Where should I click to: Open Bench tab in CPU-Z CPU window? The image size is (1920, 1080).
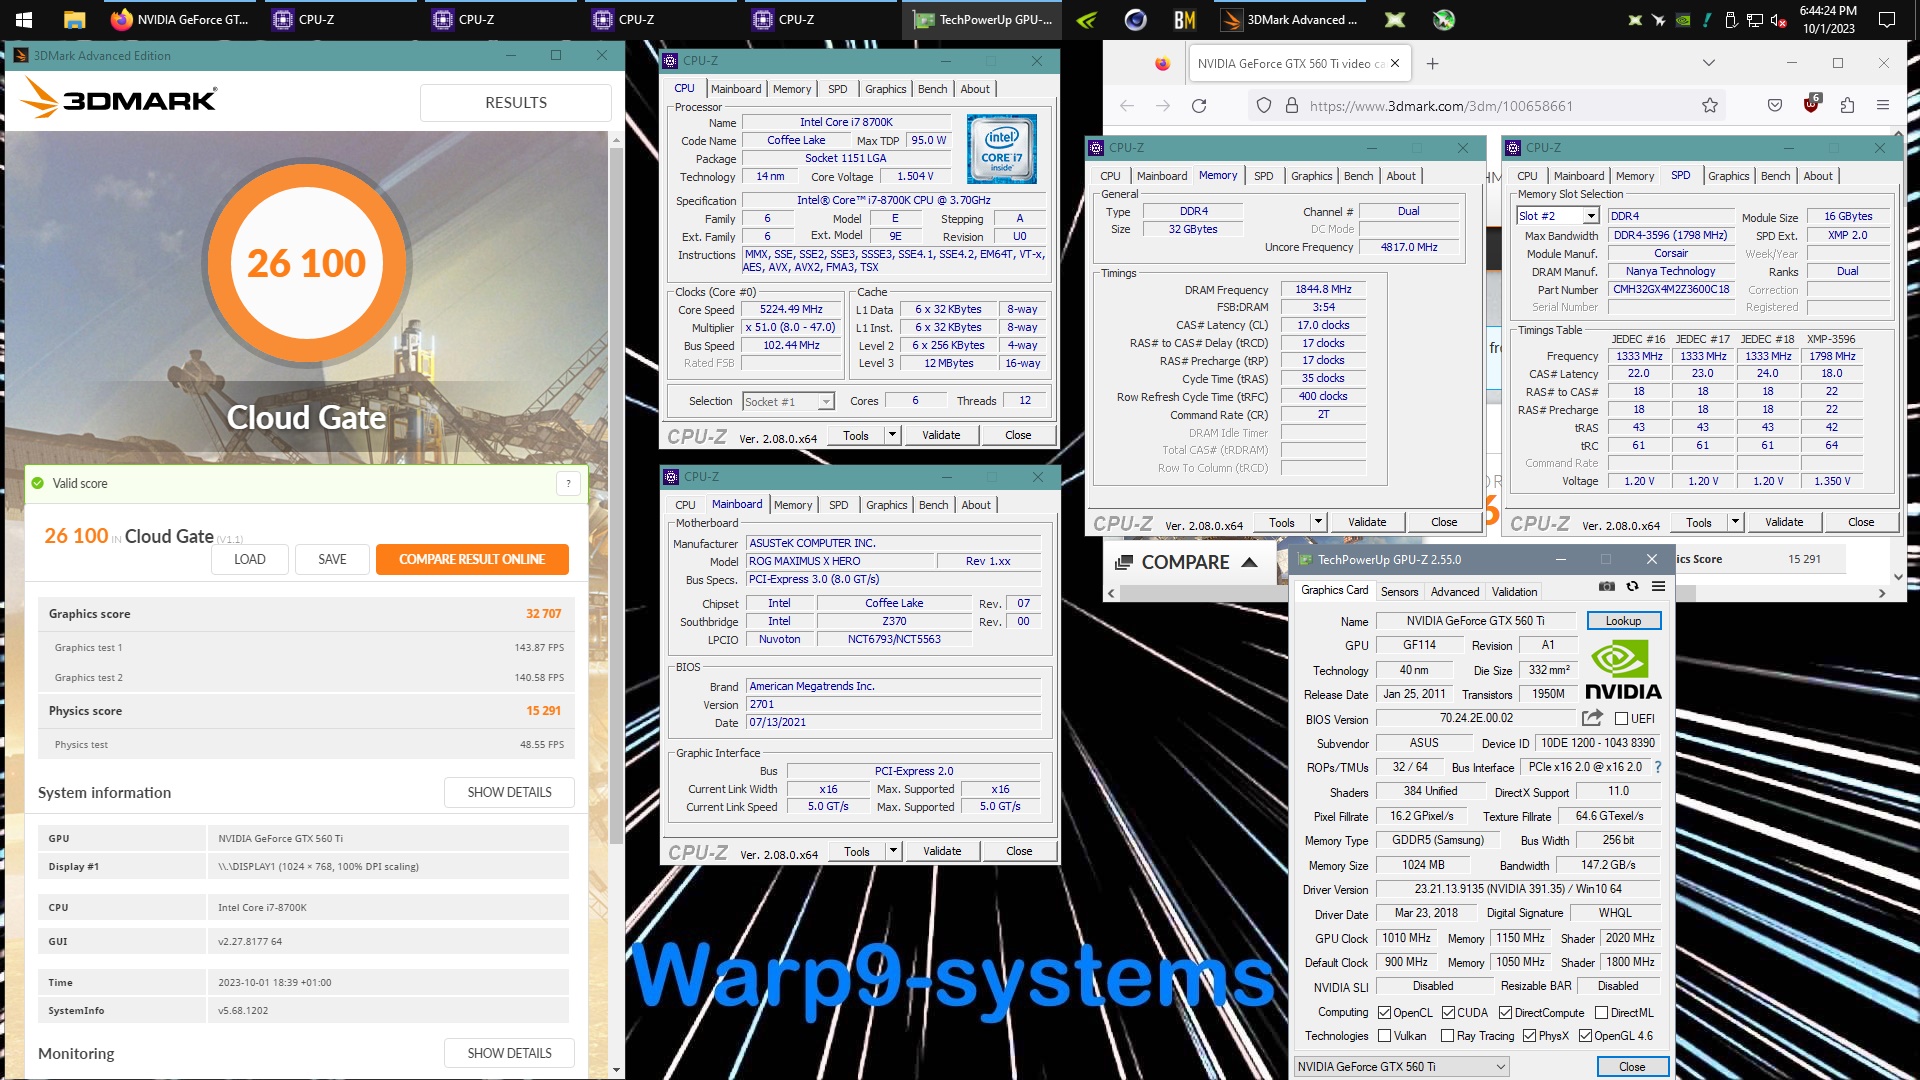tap(932, 89)
